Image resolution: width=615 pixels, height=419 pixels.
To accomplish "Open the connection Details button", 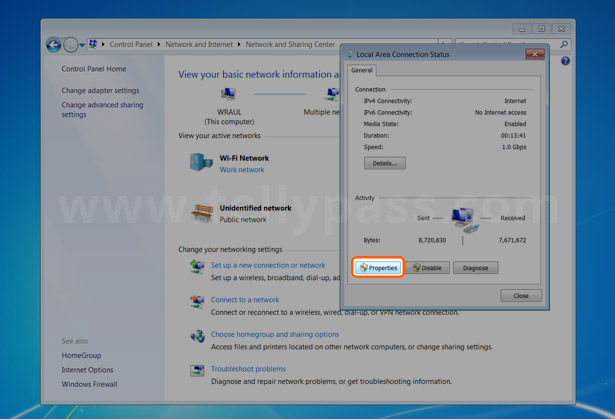I will click(384, 163).
